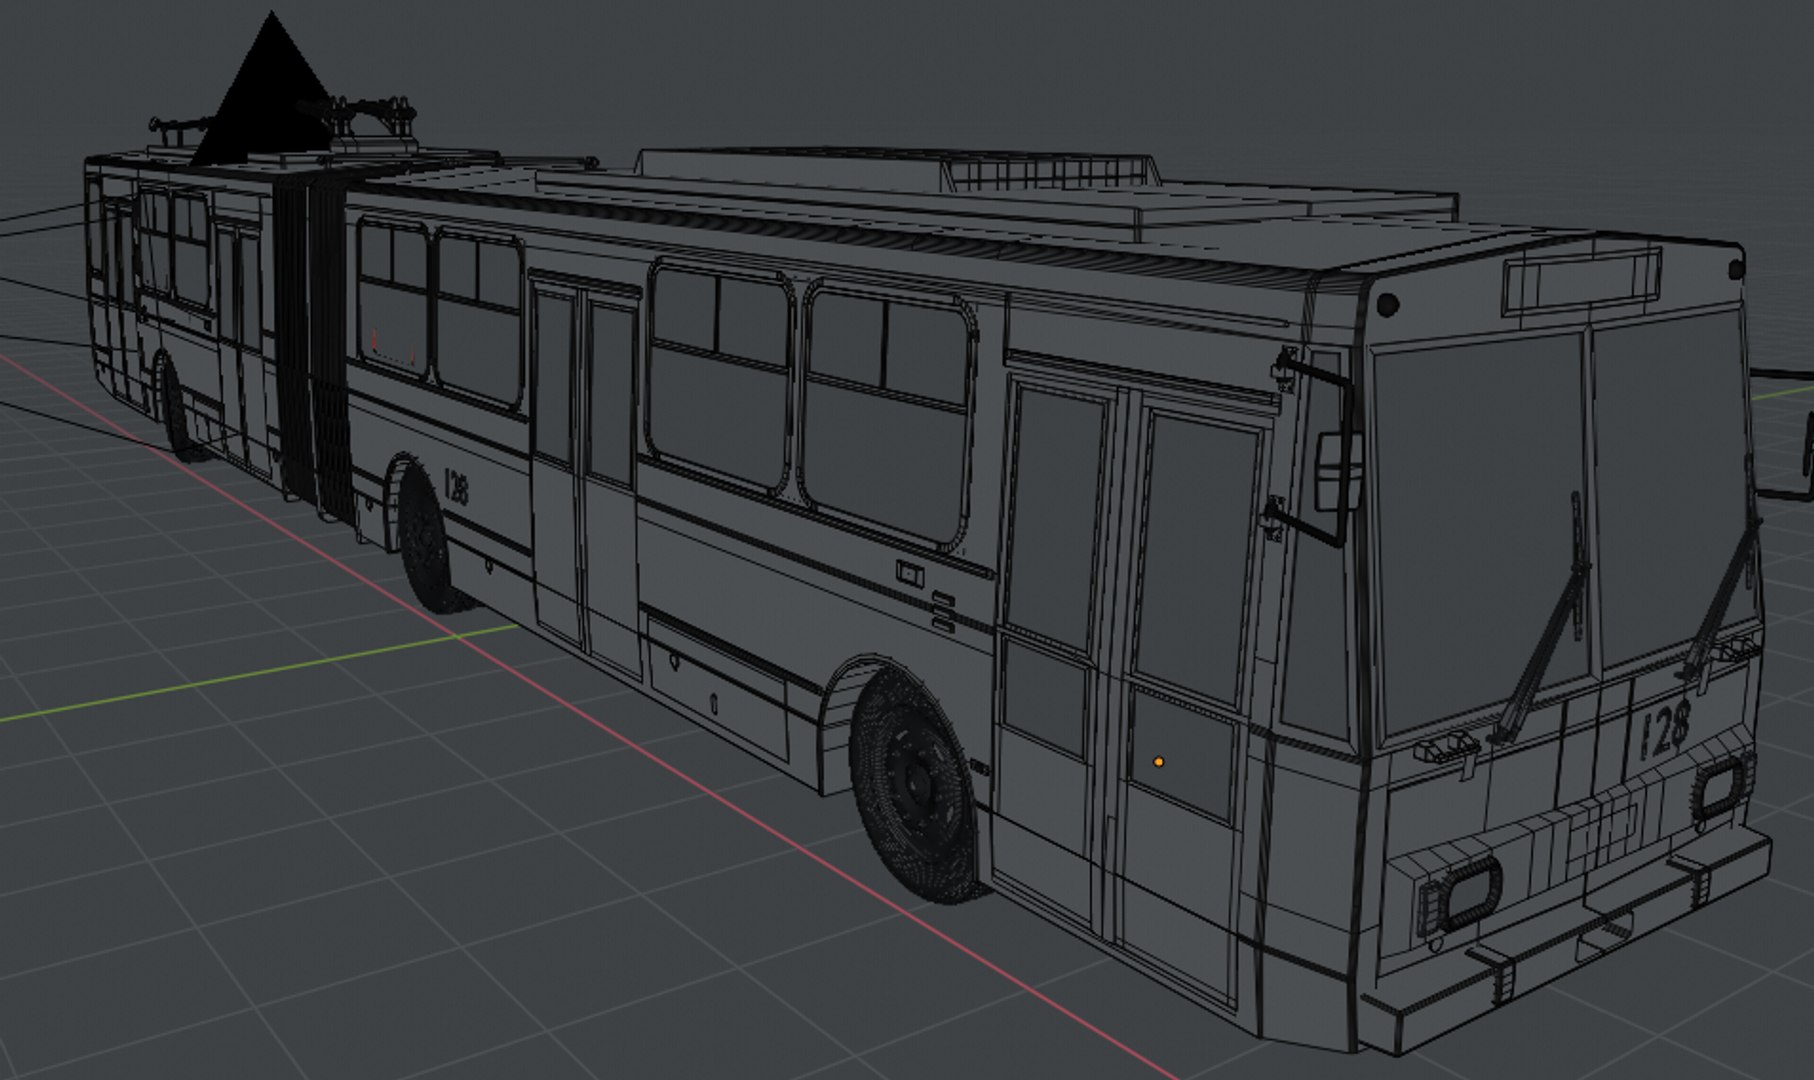Select the side mirror beside the windshield
Image resolution: width=1814 pixels, height=1080 pixels.
(1336, 470)
